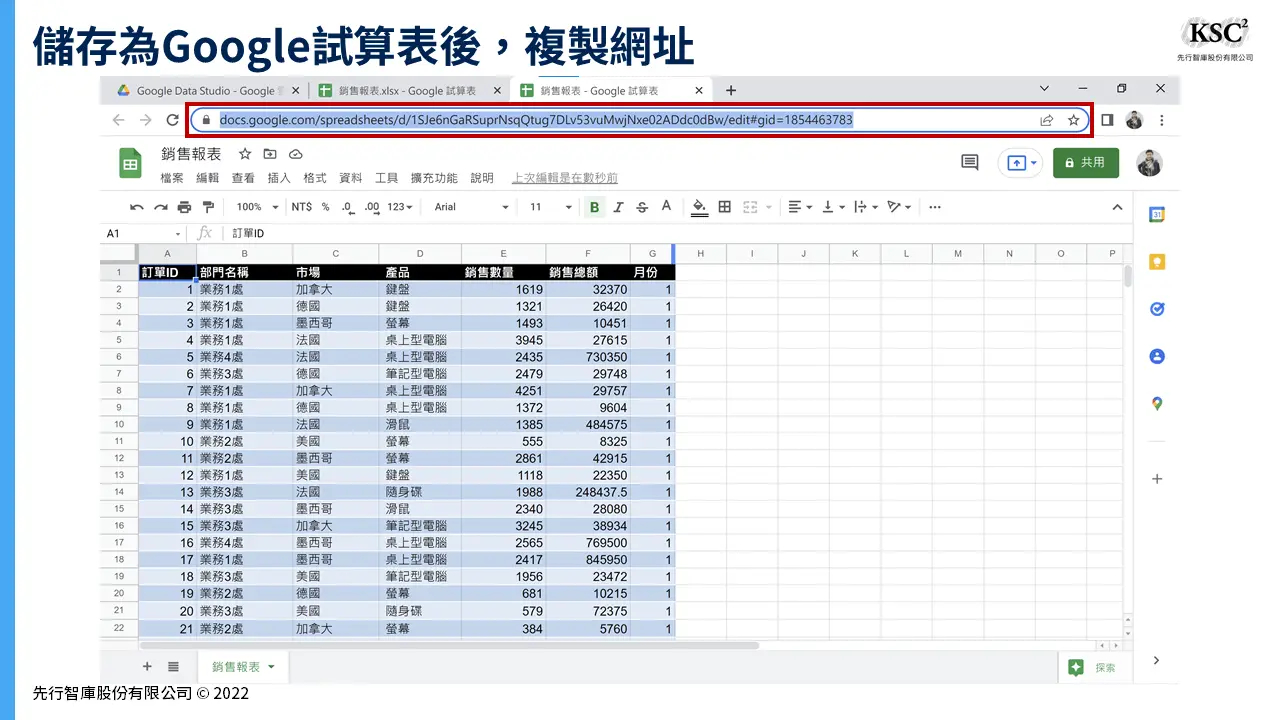The width and height of the screenshot is (1280, 720).
Task: Toggle bold formatting
Action: (595, 207)
